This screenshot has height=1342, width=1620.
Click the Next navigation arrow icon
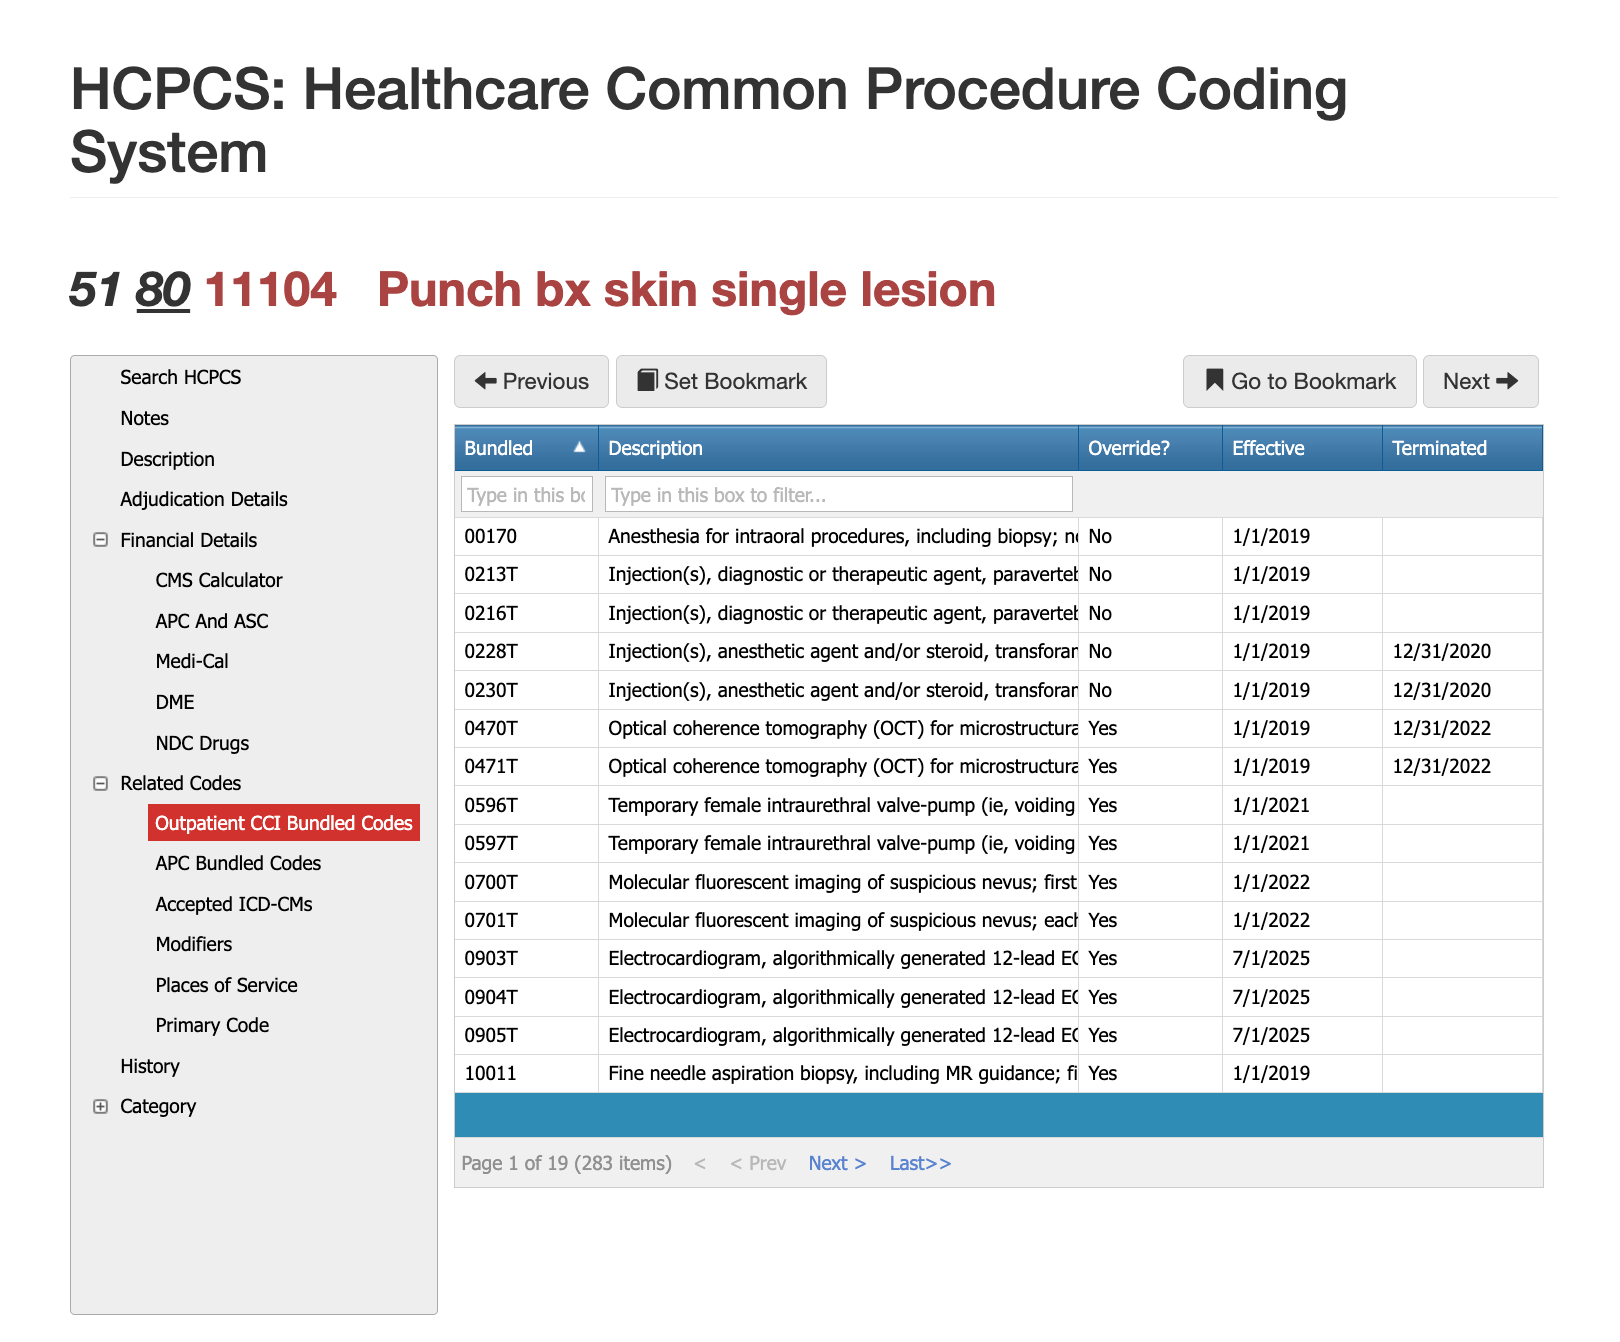[1509, 381]
